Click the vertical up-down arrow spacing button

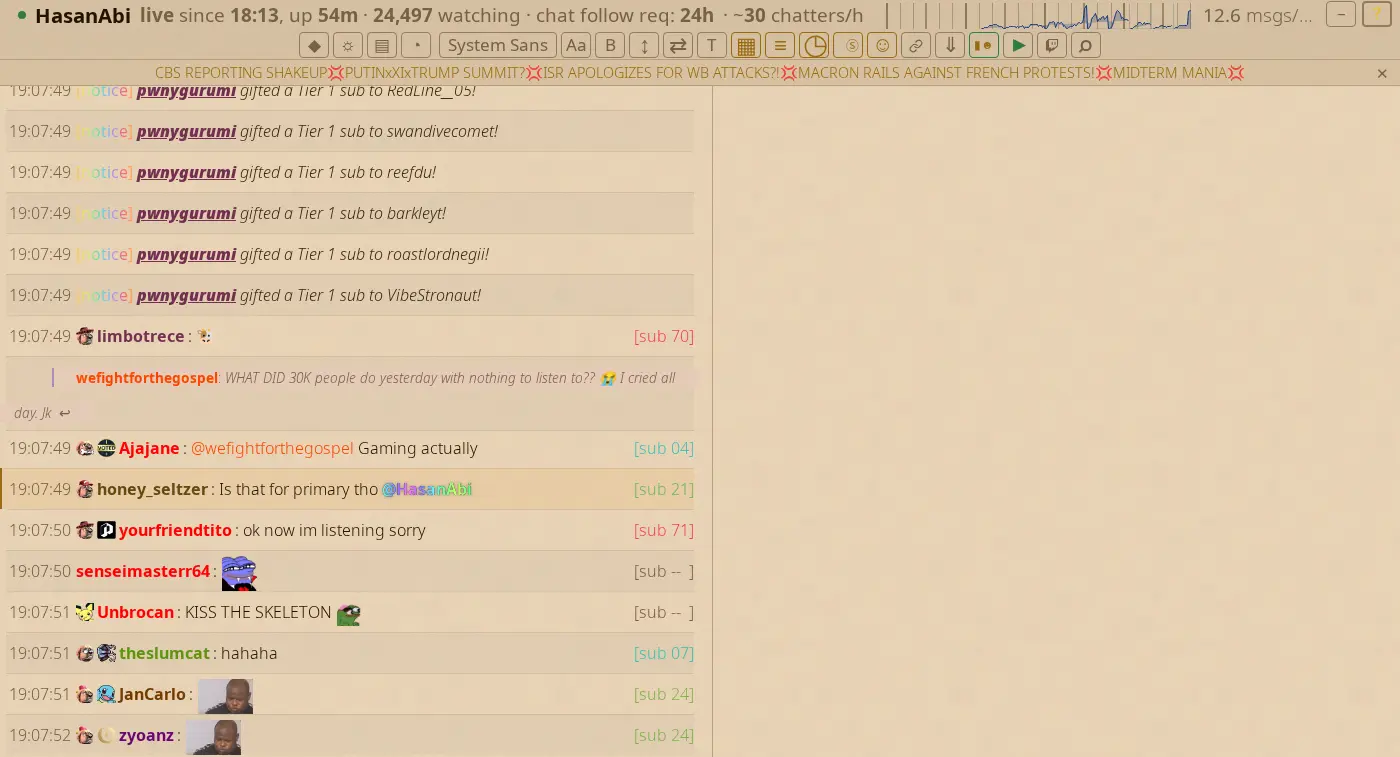644,45
